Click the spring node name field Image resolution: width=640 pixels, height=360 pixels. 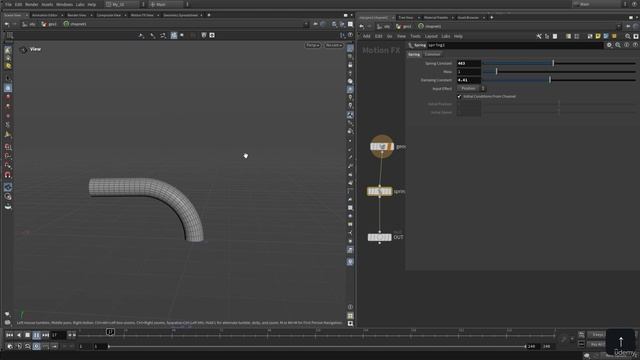point(515,45)
